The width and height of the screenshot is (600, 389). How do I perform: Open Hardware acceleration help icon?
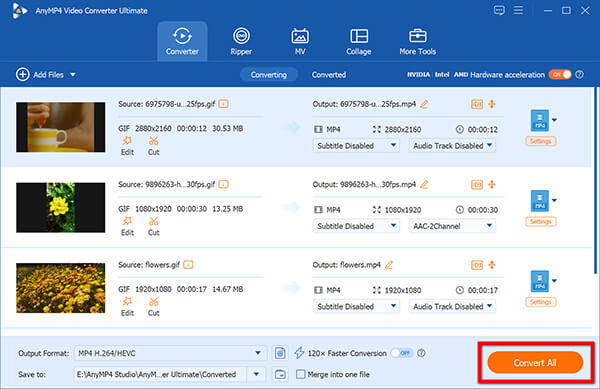[580, 75]
